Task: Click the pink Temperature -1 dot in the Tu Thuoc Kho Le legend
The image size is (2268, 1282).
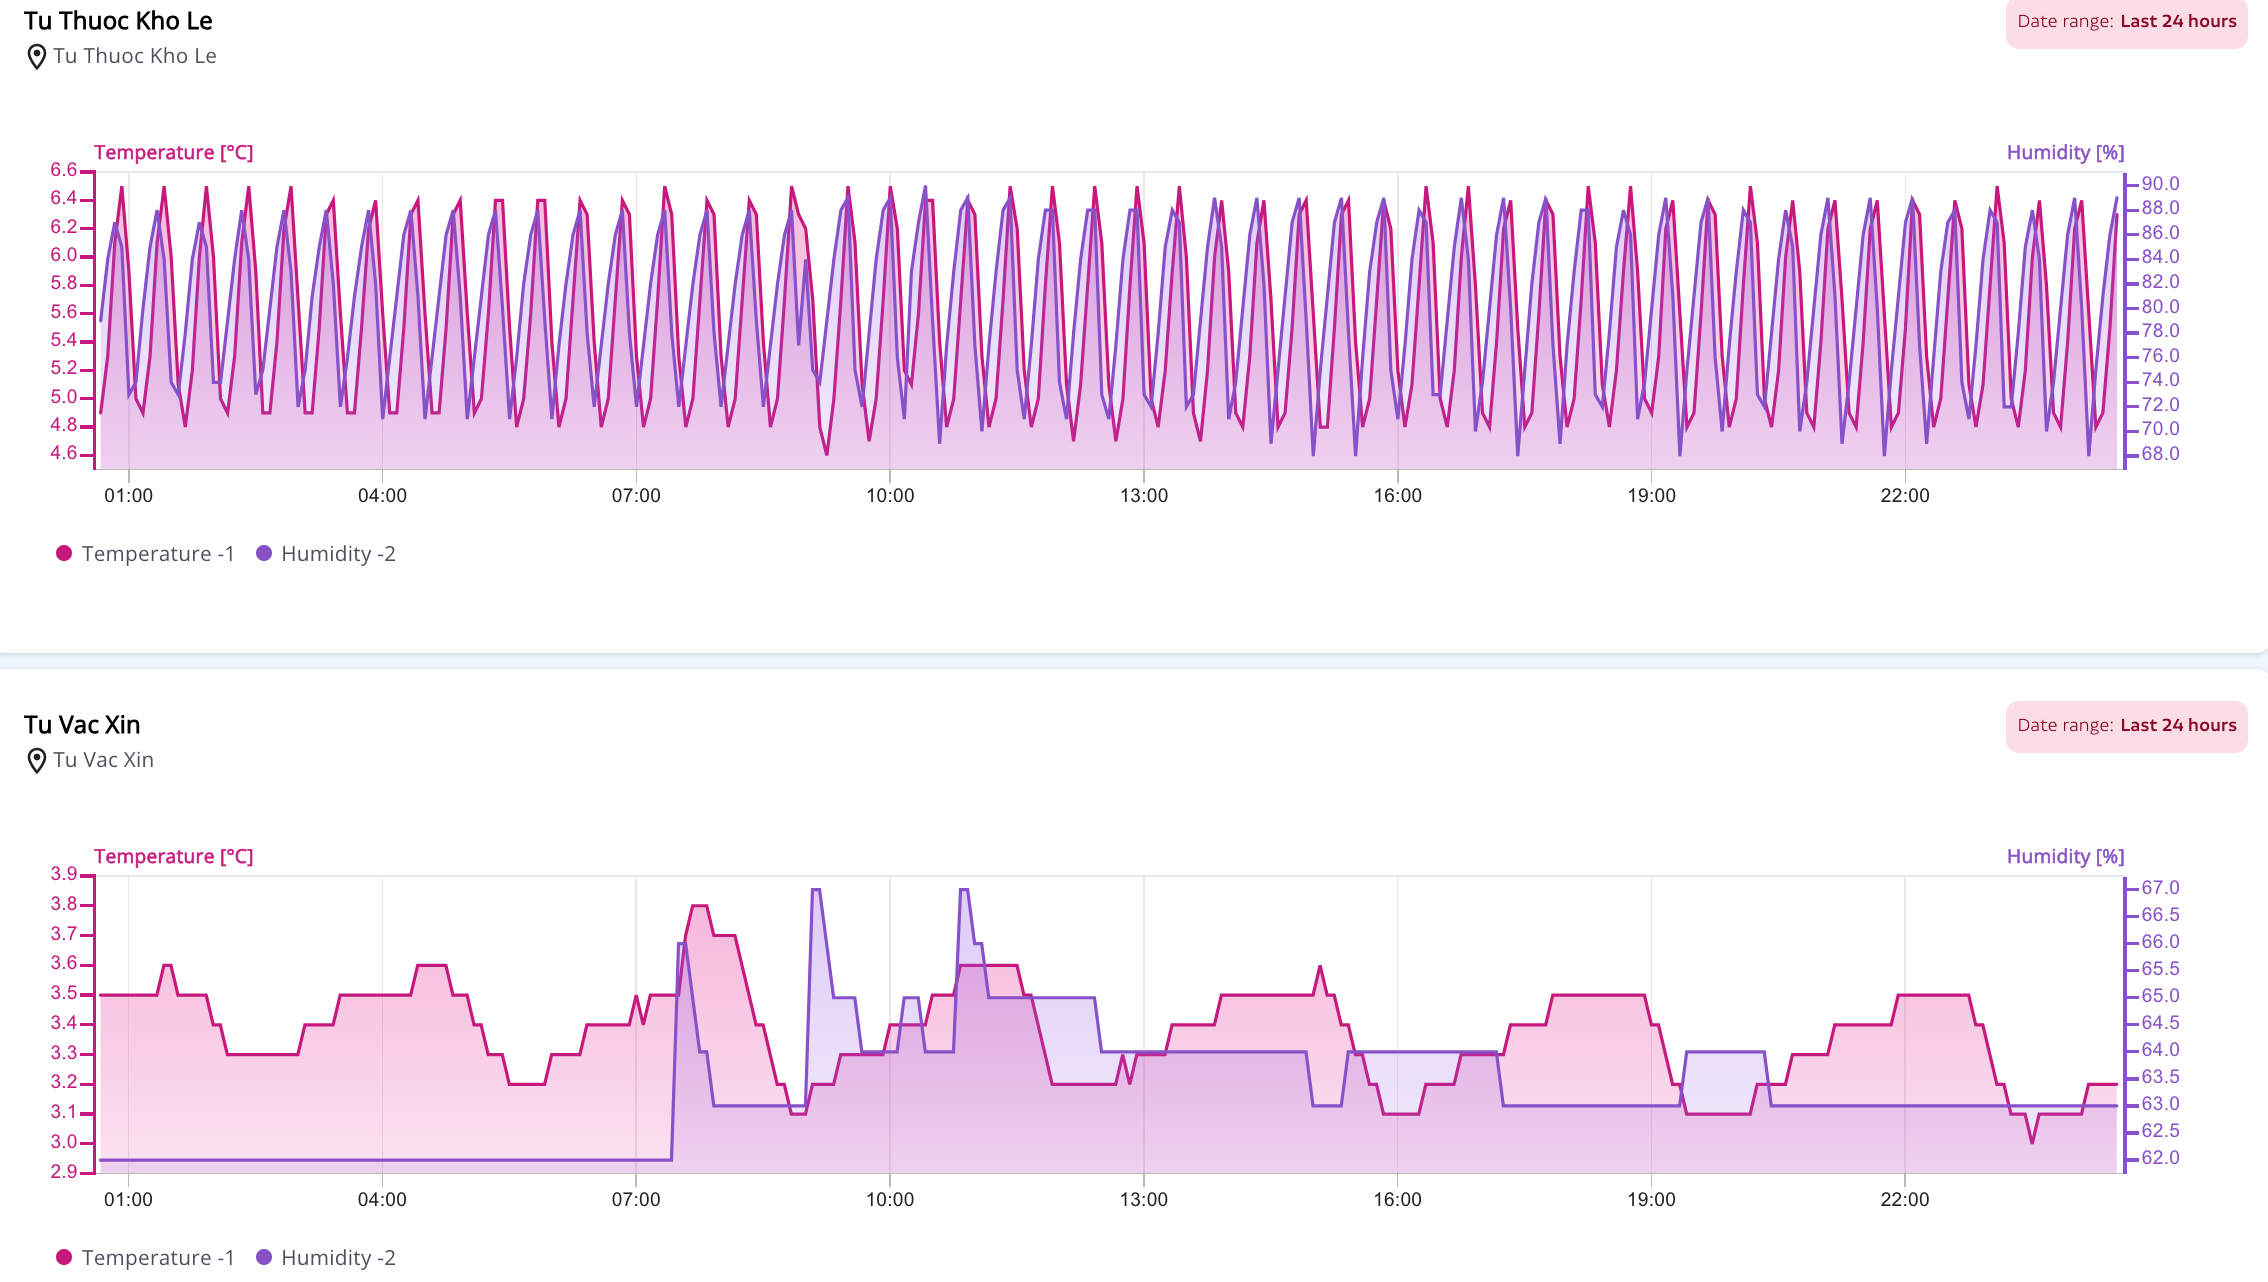Action: pyautogui.click(x=64, y=553)
